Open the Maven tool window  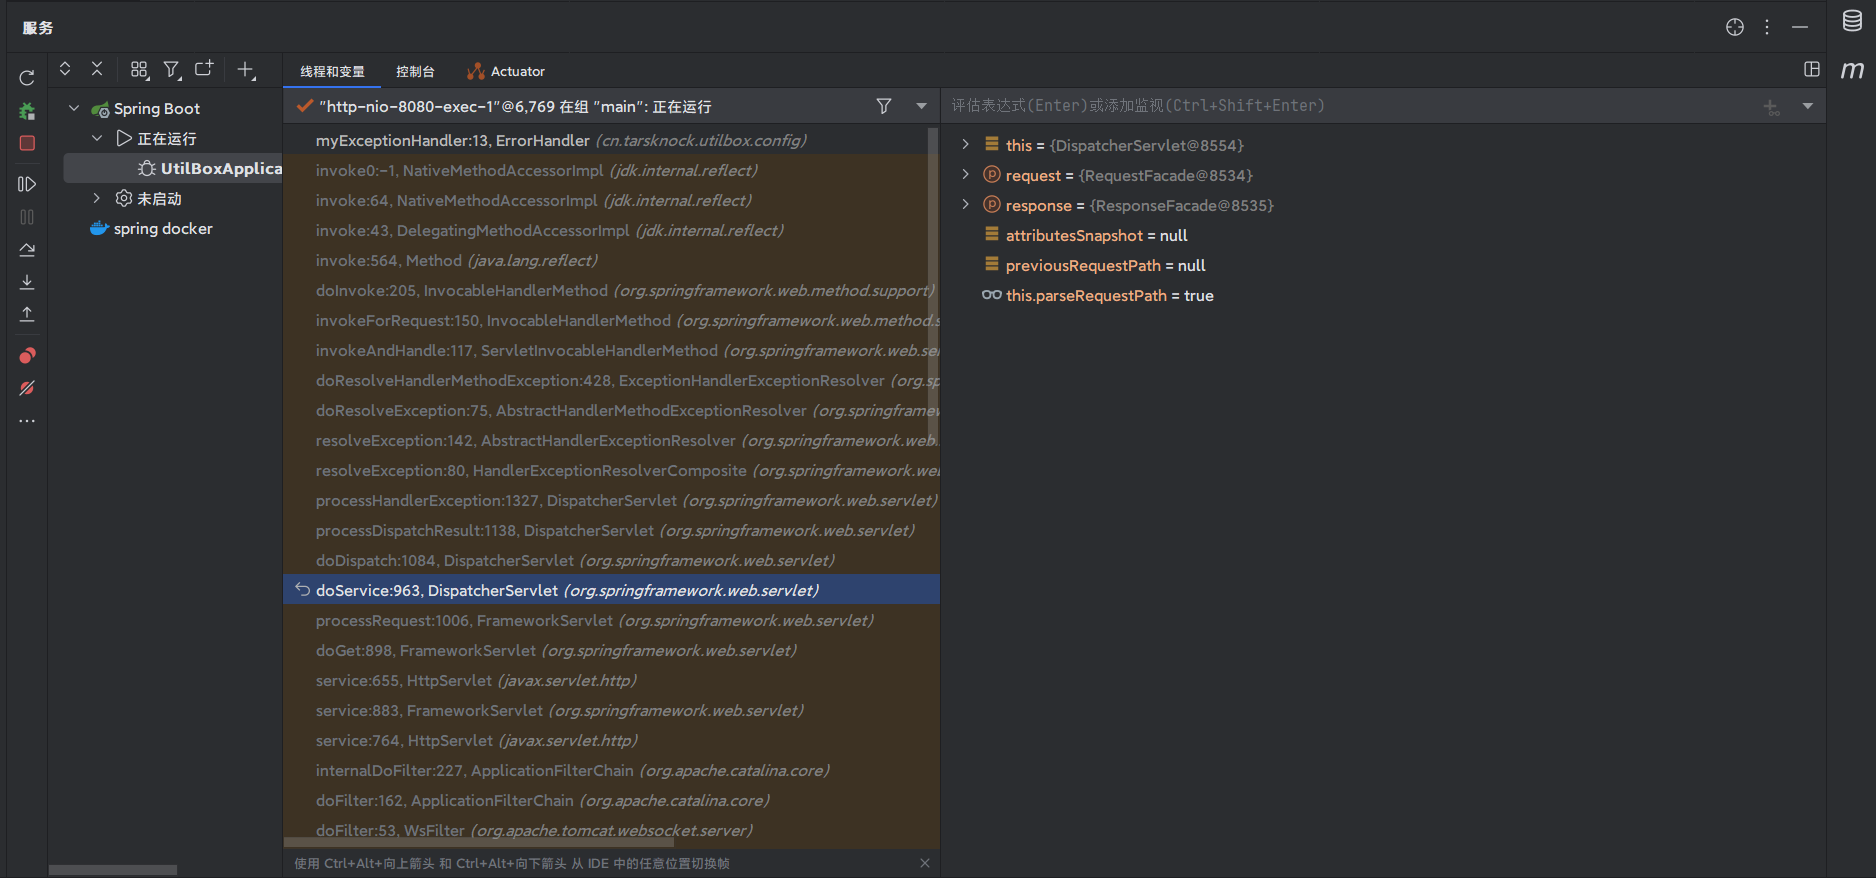1852,70
